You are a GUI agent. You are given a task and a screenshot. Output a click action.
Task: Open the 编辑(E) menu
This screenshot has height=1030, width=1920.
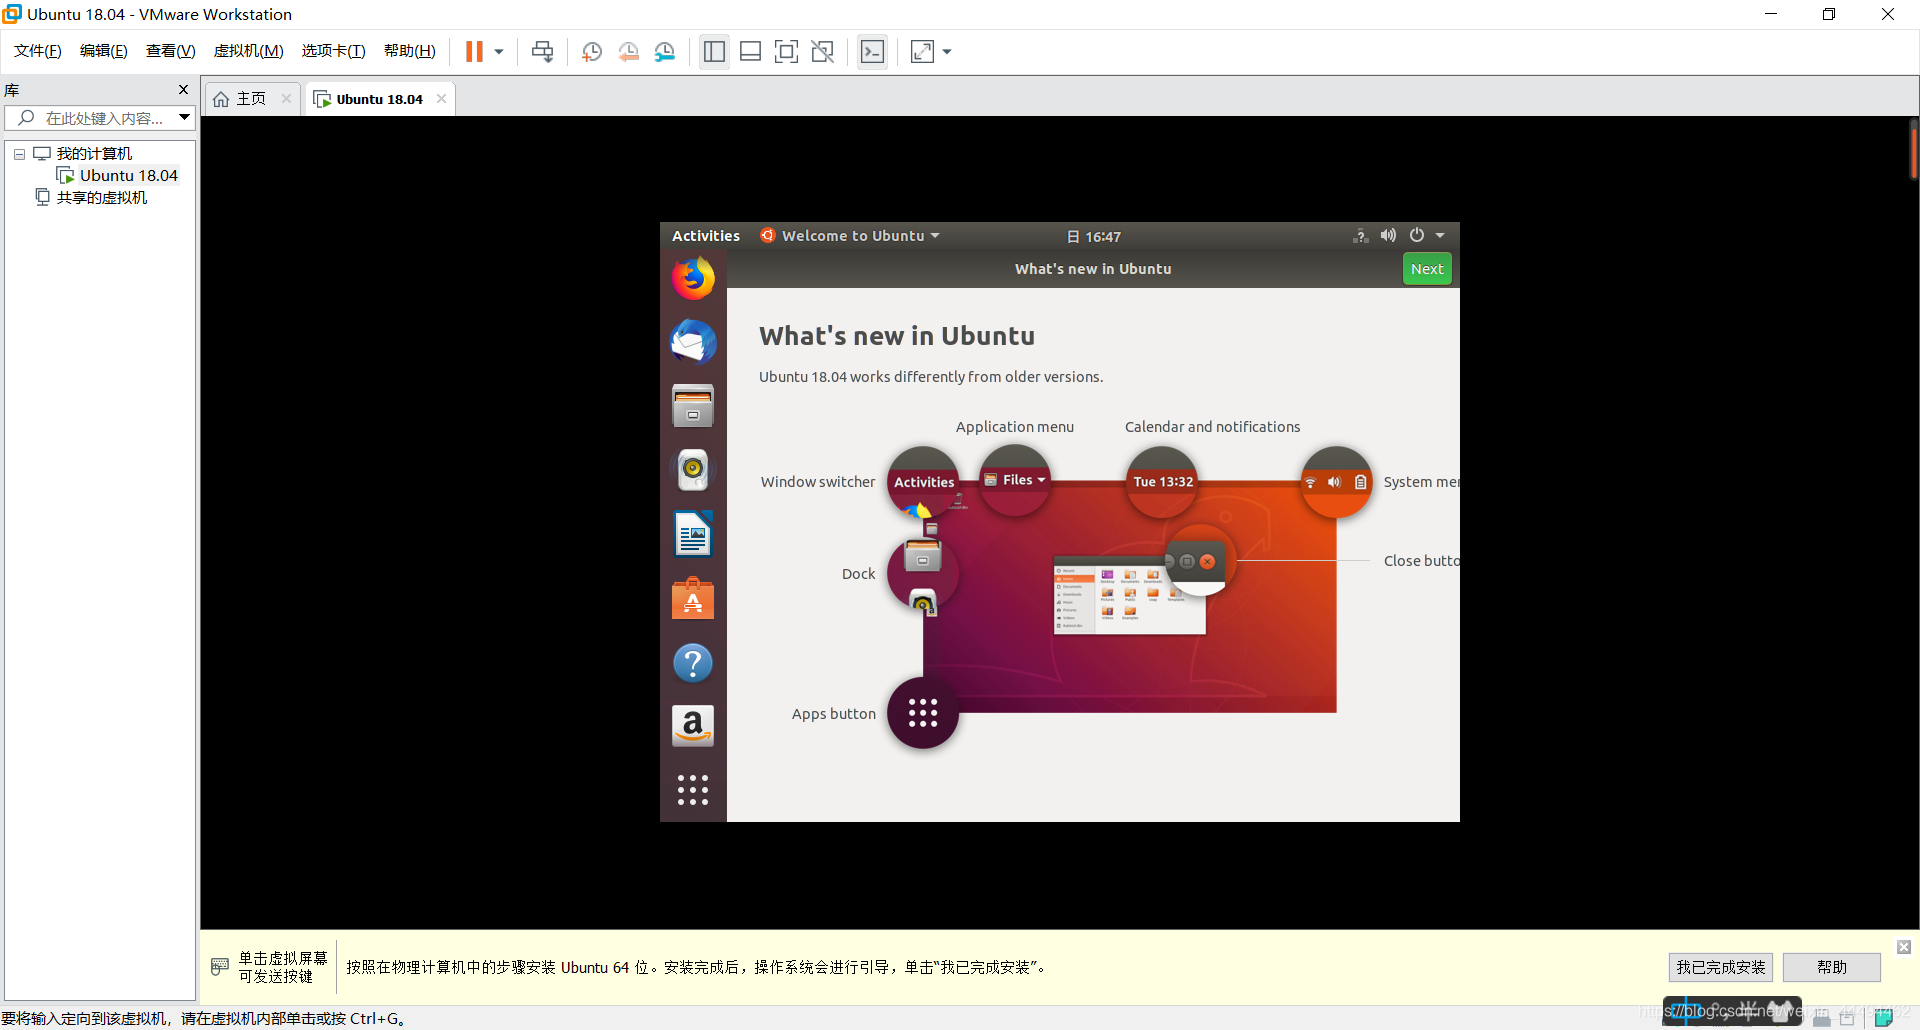tap(104, 51)
